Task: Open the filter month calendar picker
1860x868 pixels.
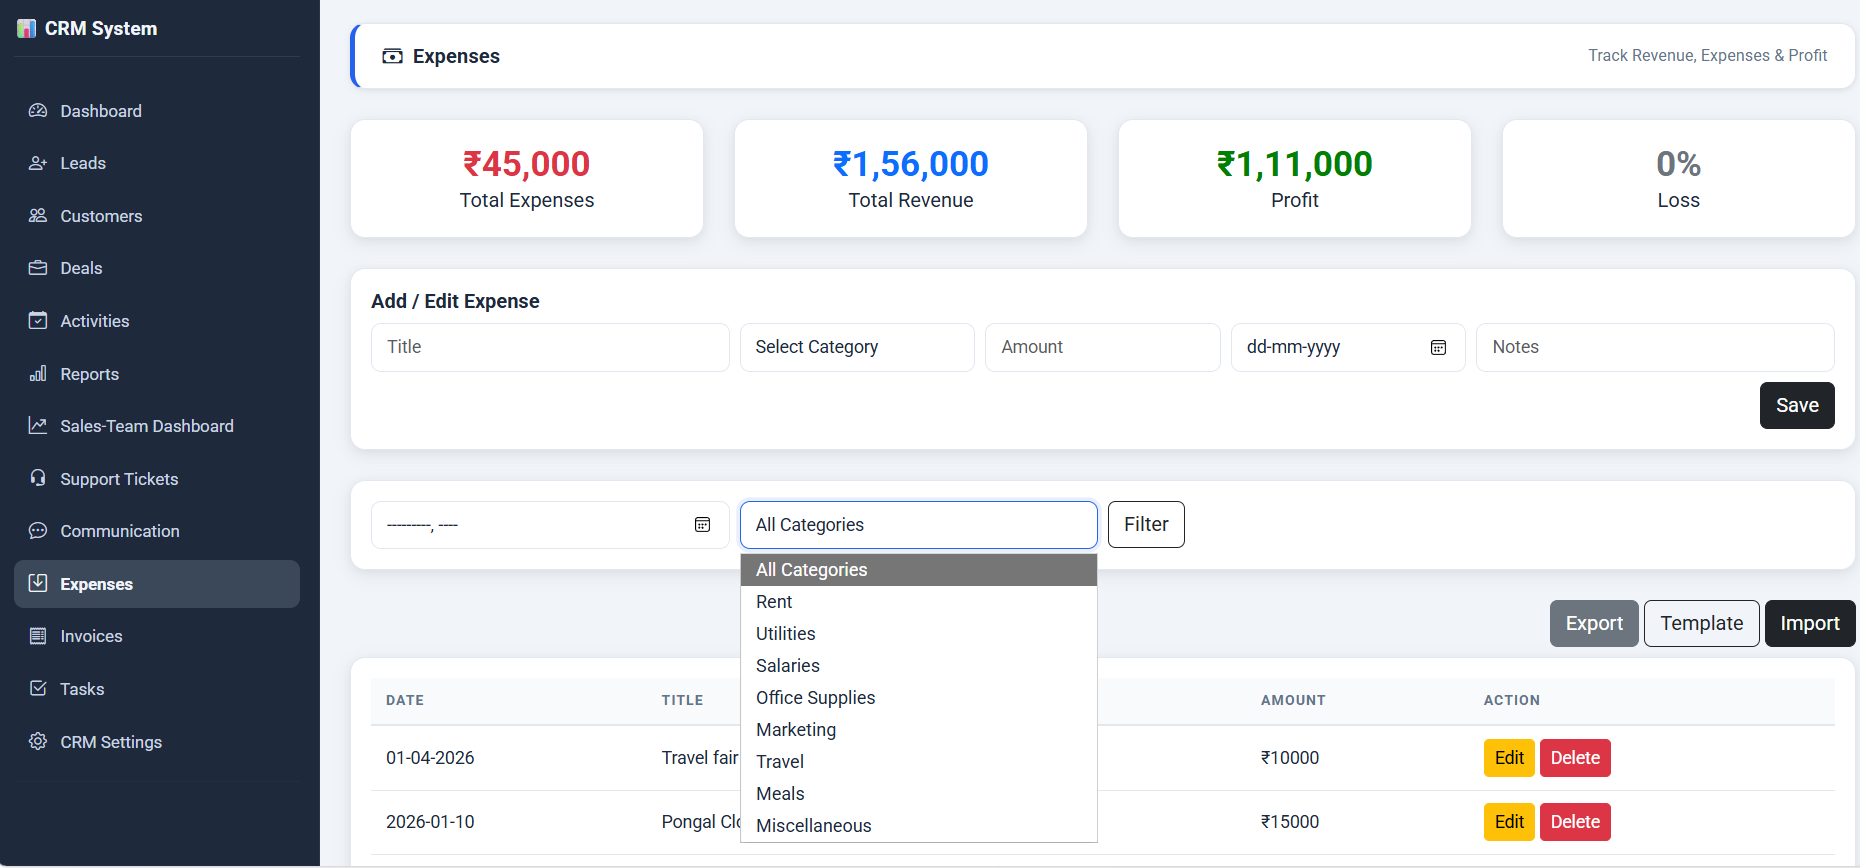Action: point(702,525)
